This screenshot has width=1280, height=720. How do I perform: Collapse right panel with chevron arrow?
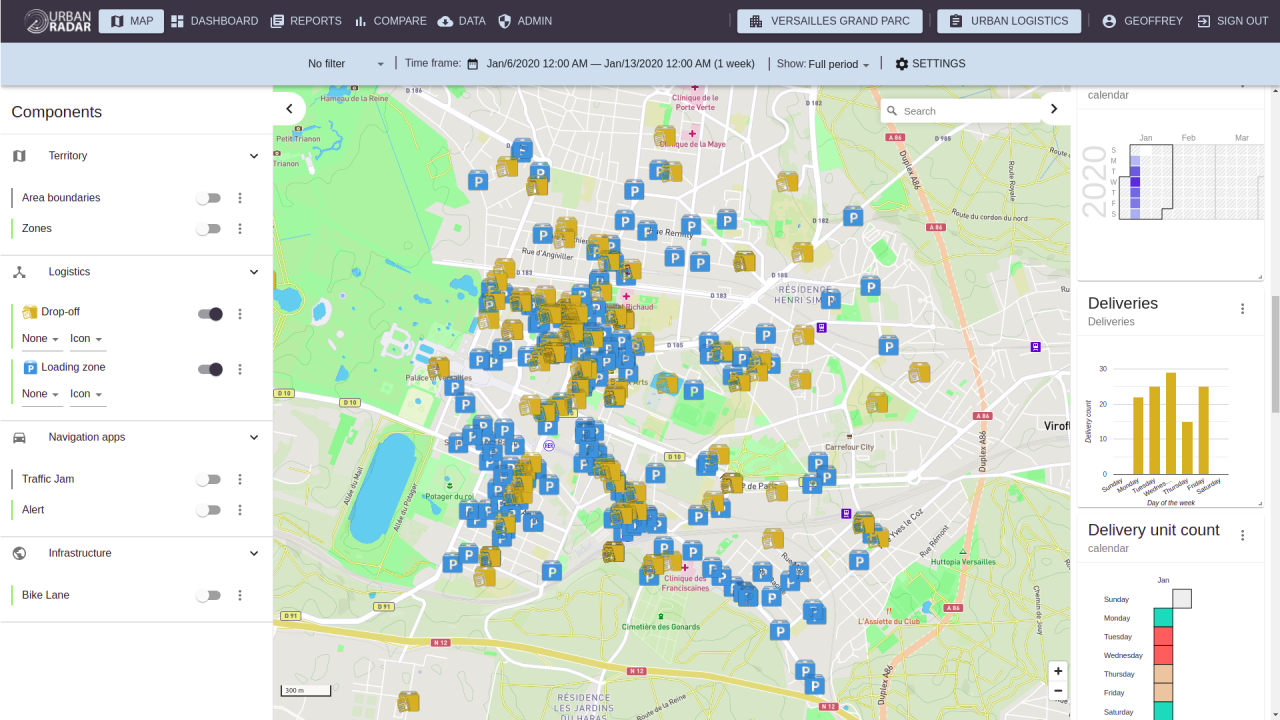(x=1054, y=109)
